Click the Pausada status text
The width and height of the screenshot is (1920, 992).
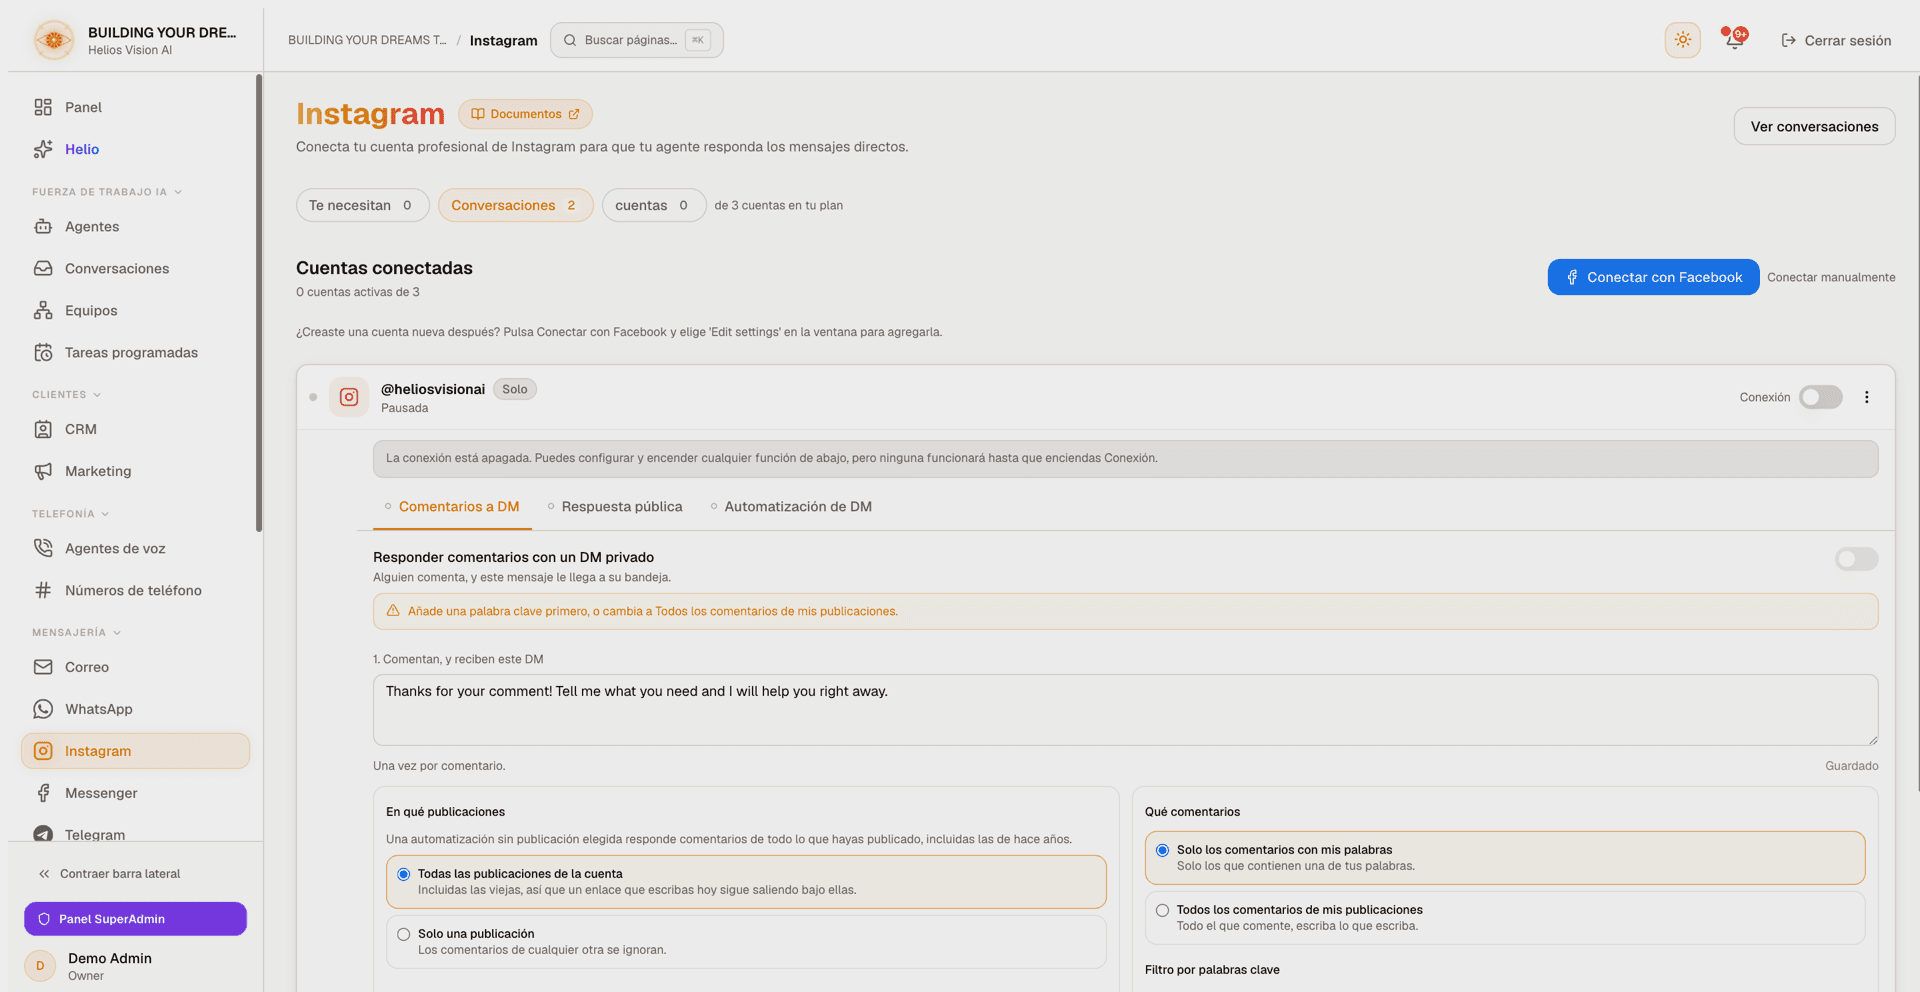(x=404, y=408)
